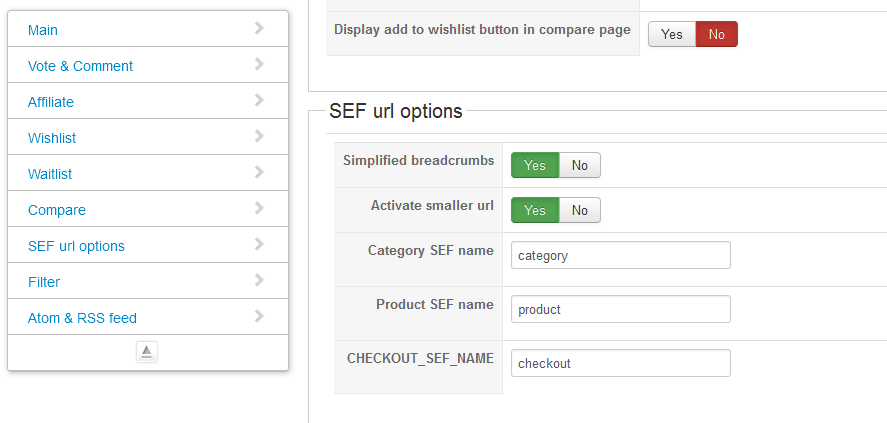
Task: Click the chevron arrow beside Vote & Comment
Action: point(259,65)
